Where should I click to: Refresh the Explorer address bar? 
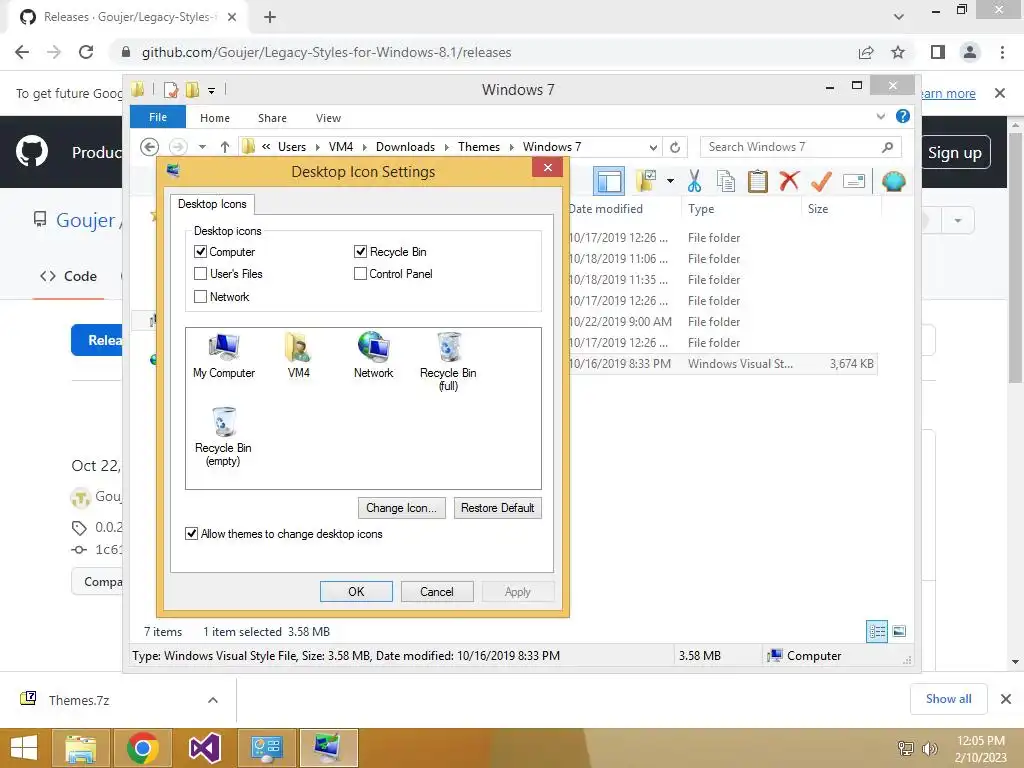(x=675, y=147)
